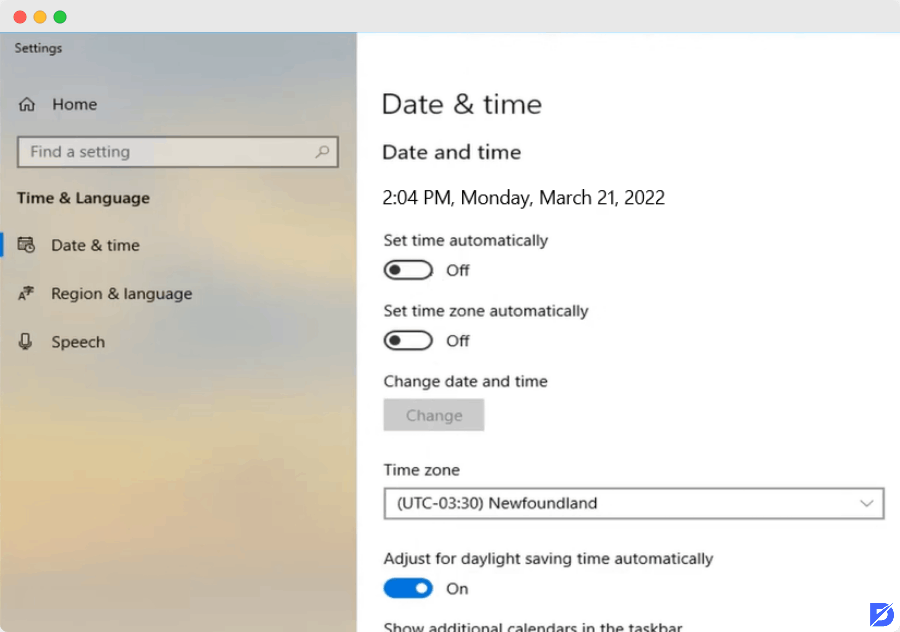Select the Speech microphone icon
This screenshot has height=632, width=900.
27,341
